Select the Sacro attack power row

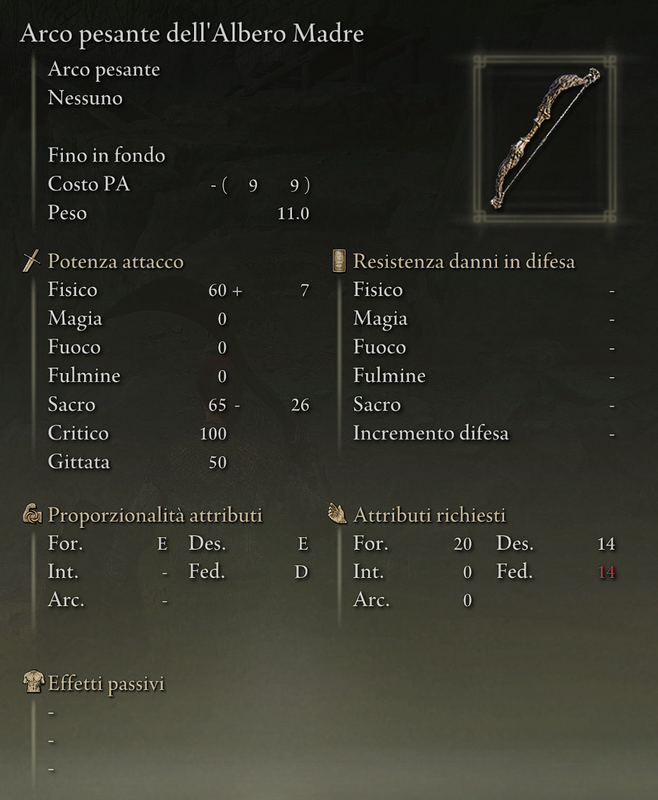point(179,405)
